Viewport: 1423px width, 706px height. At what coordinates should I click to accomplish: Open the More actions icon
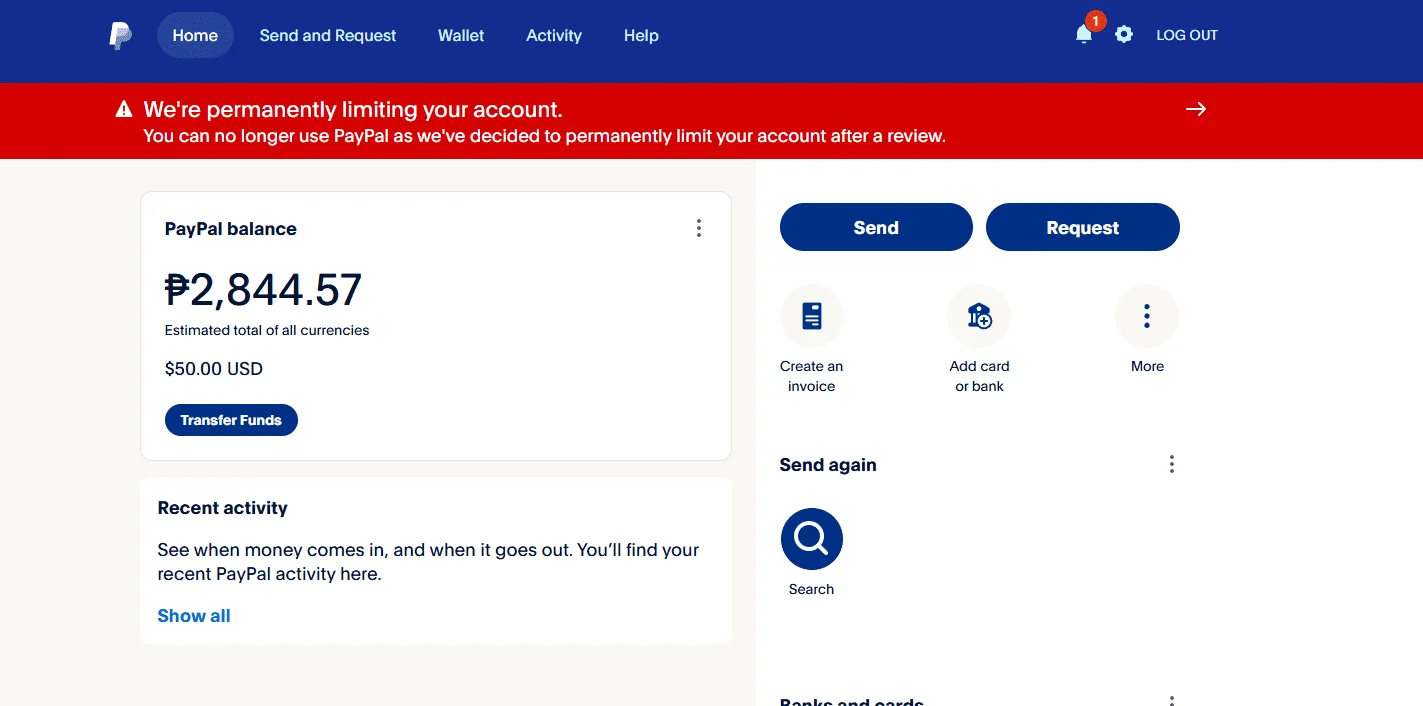coord(1147,317)
